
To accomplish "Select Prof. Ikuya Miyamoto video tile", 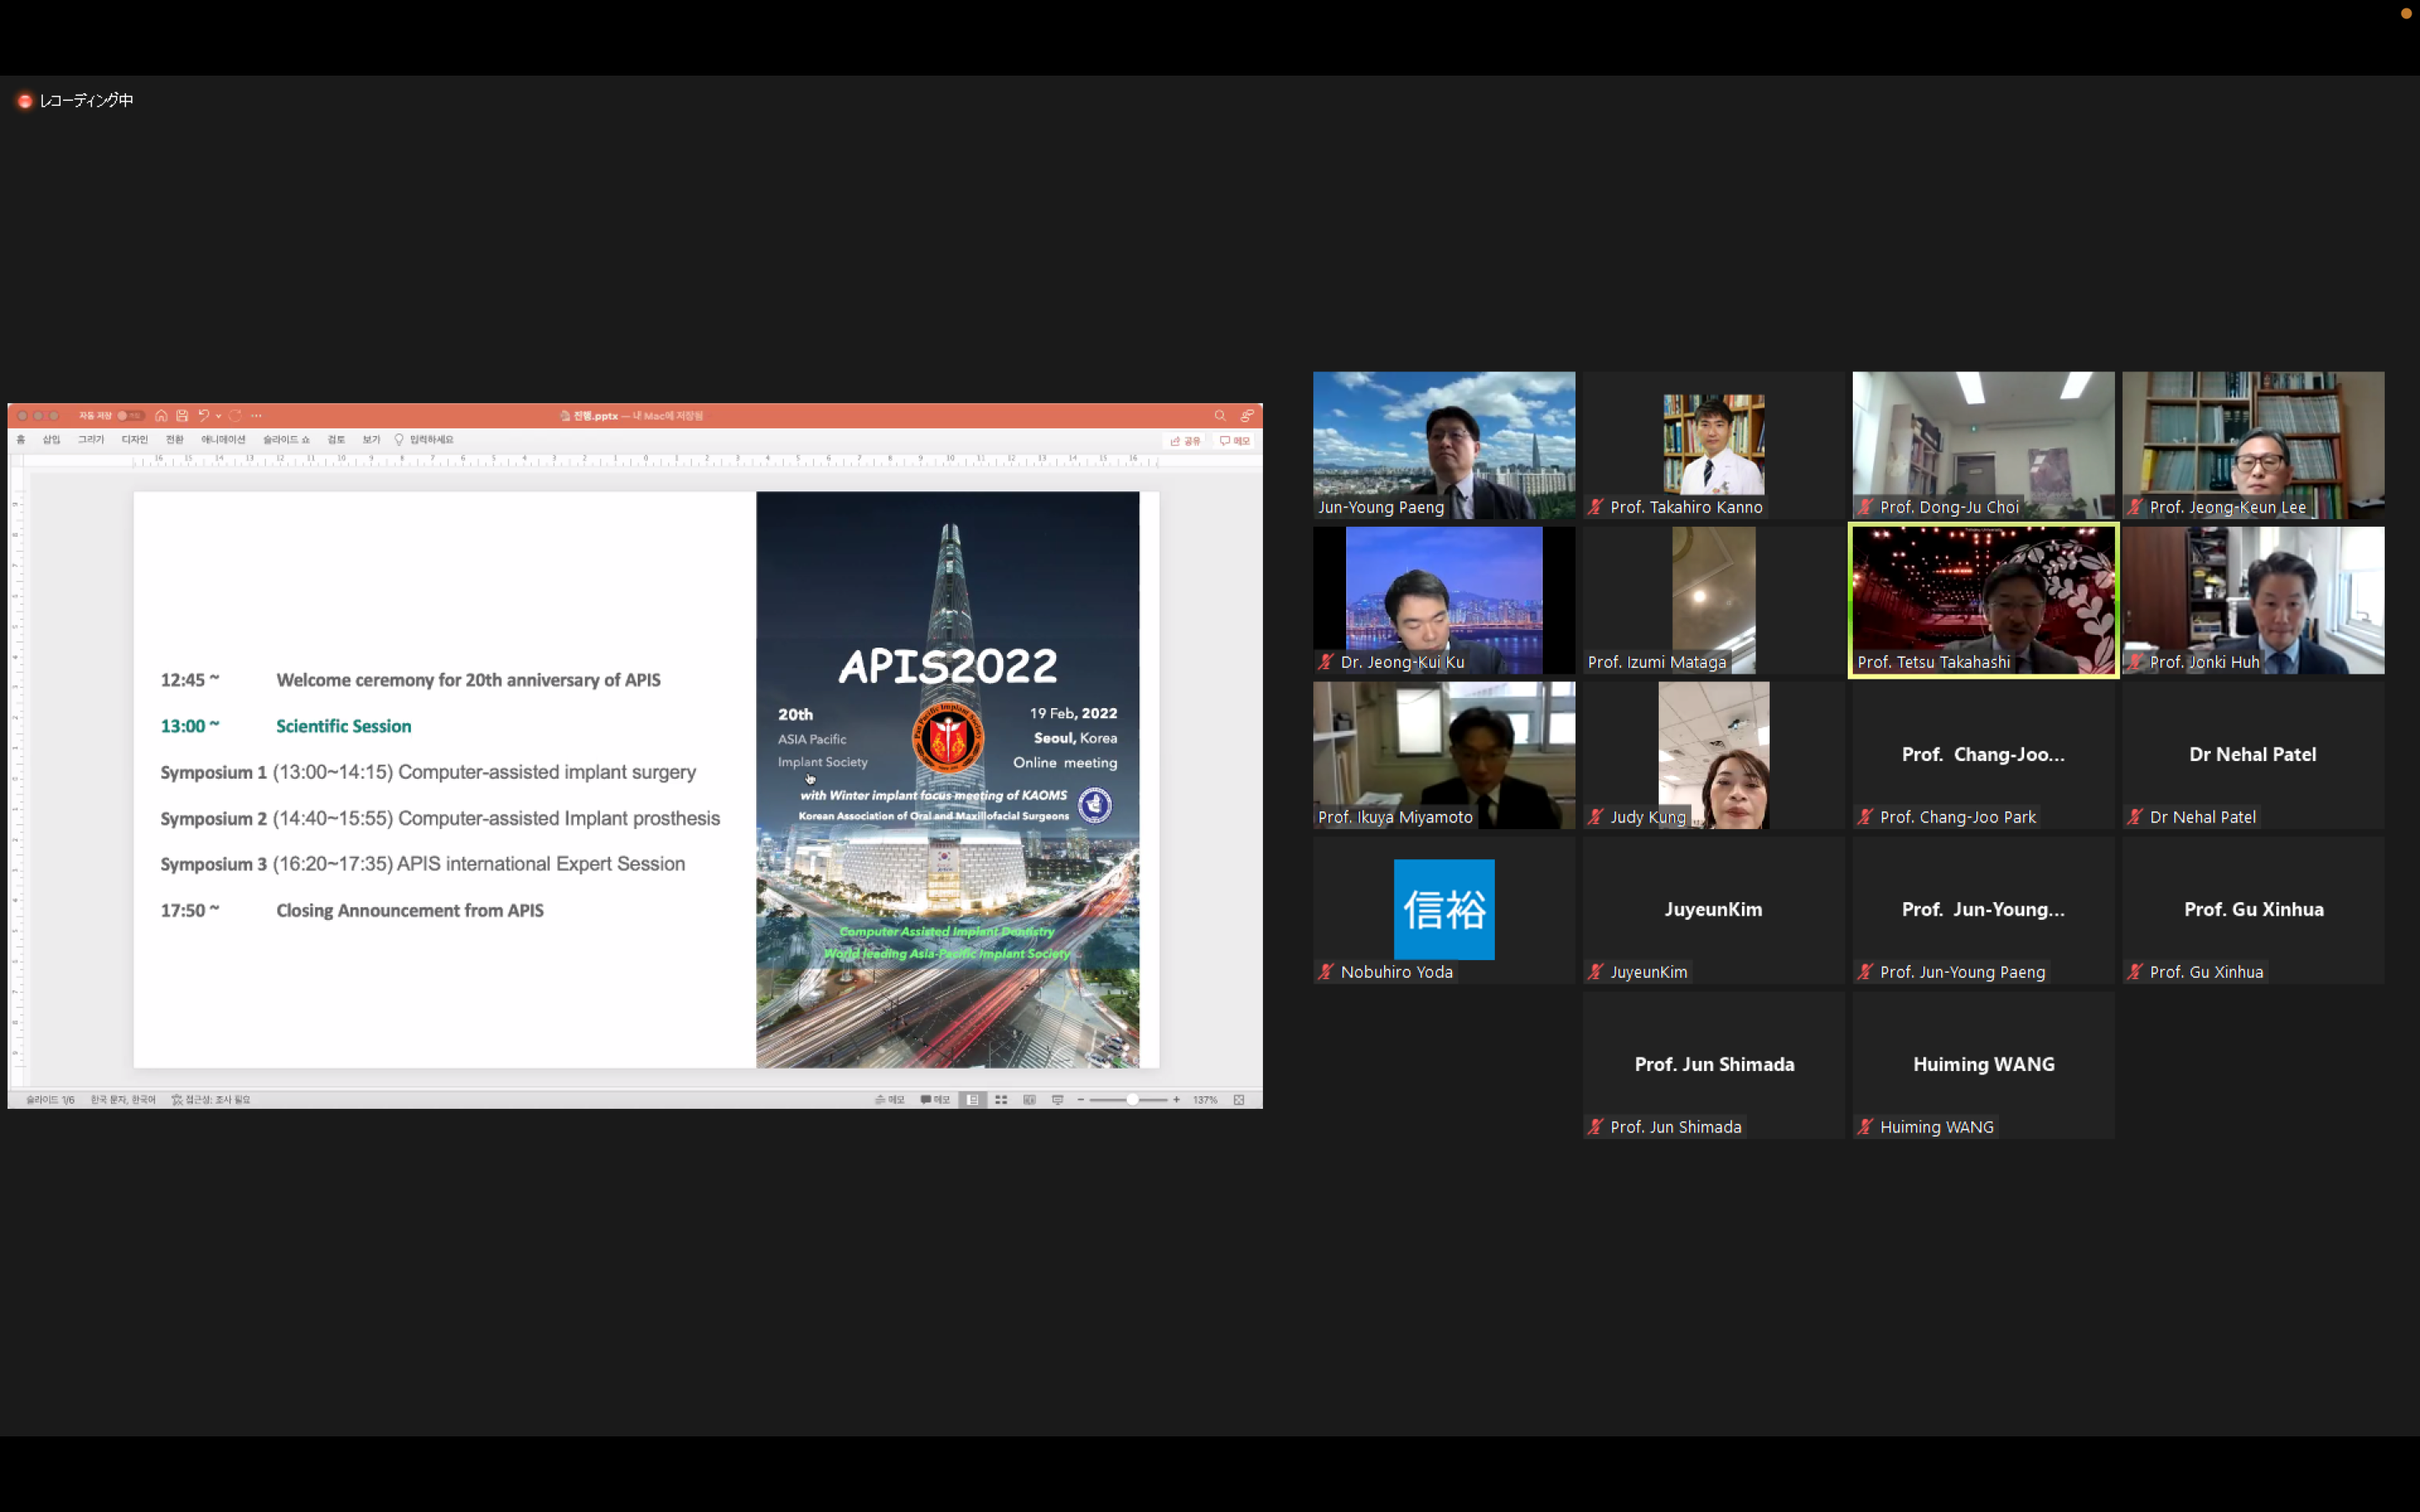I will [1444, 755].
